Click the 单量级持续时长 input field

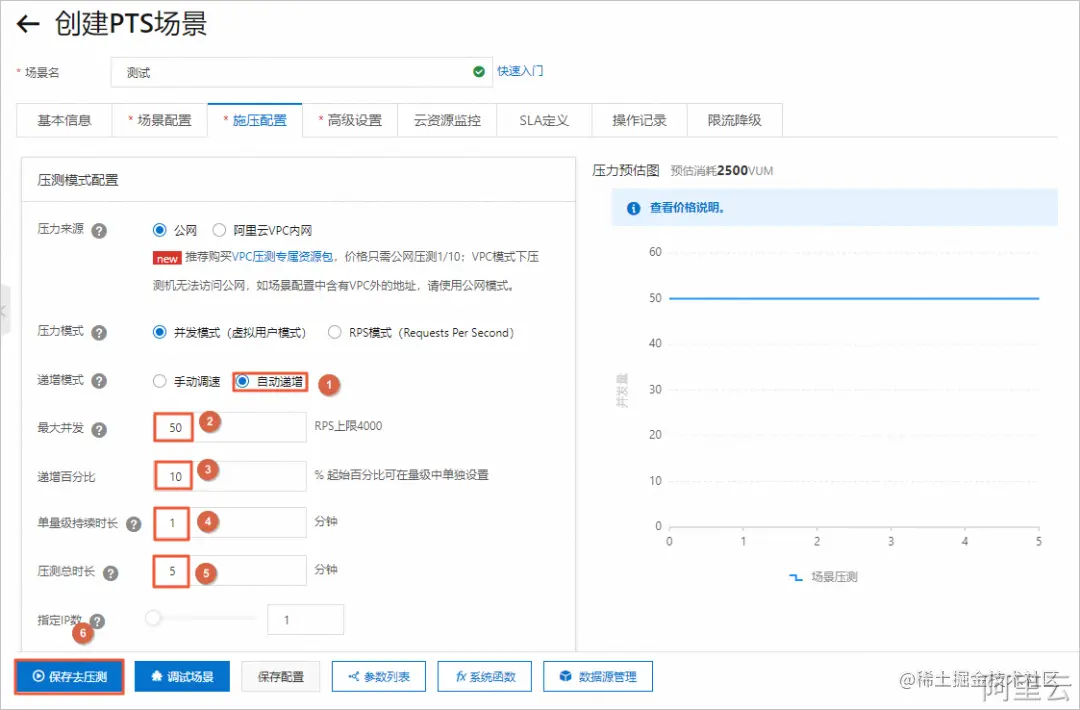pyautogui.click(x=230, y=523)
